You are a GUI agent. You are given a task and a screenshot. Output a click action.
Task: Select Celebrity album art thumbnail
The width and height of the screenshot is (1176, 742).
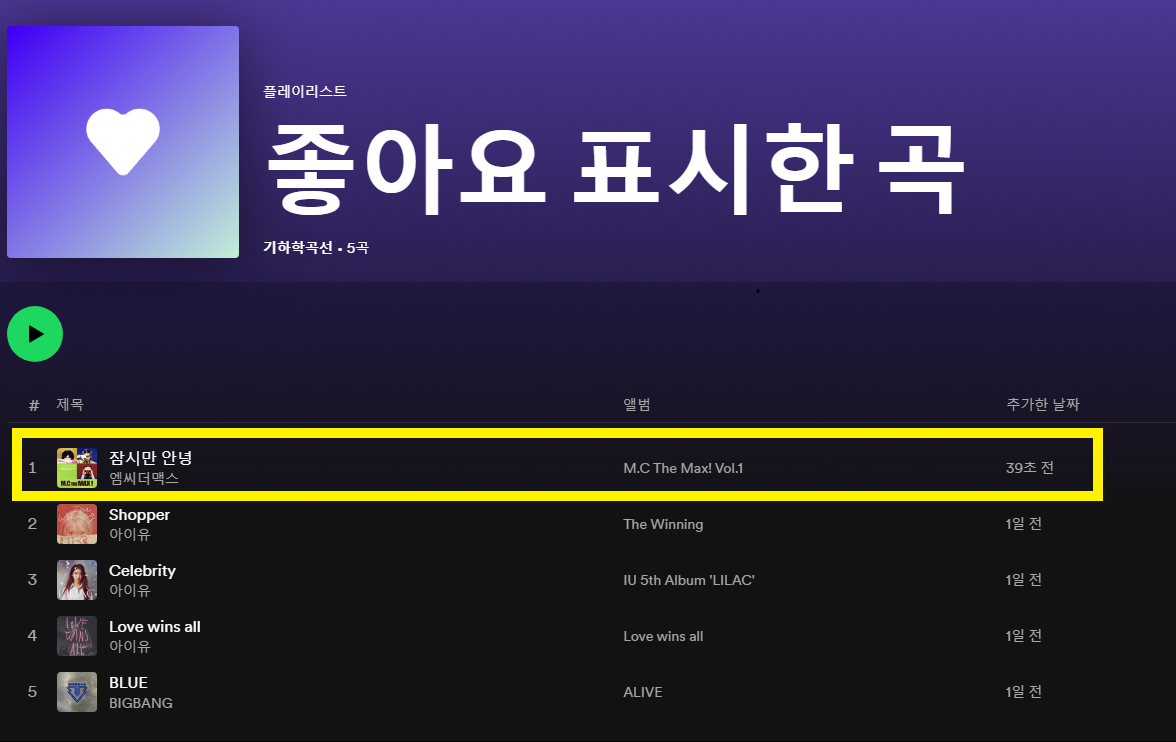point(76,580)
